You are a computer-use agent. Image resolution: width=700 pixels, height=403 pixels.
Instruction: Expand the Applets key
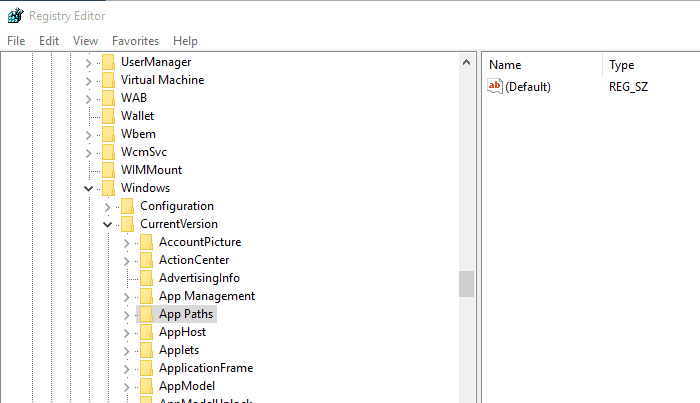point(127,351)
